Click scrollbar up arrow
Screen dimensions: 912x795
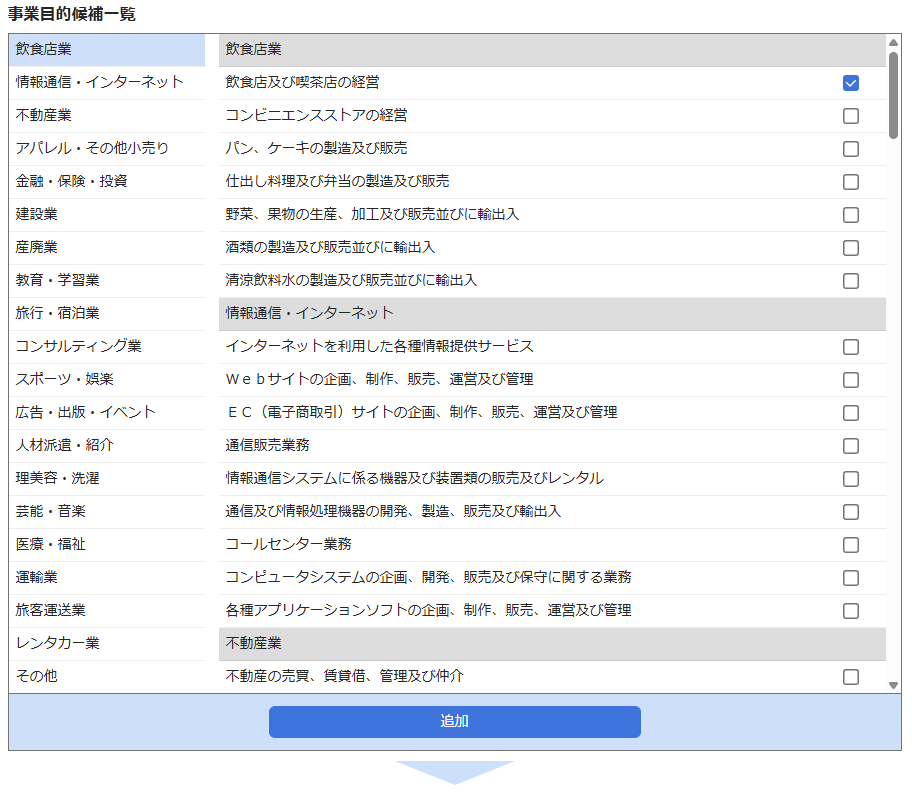click(x=893, y=43)
